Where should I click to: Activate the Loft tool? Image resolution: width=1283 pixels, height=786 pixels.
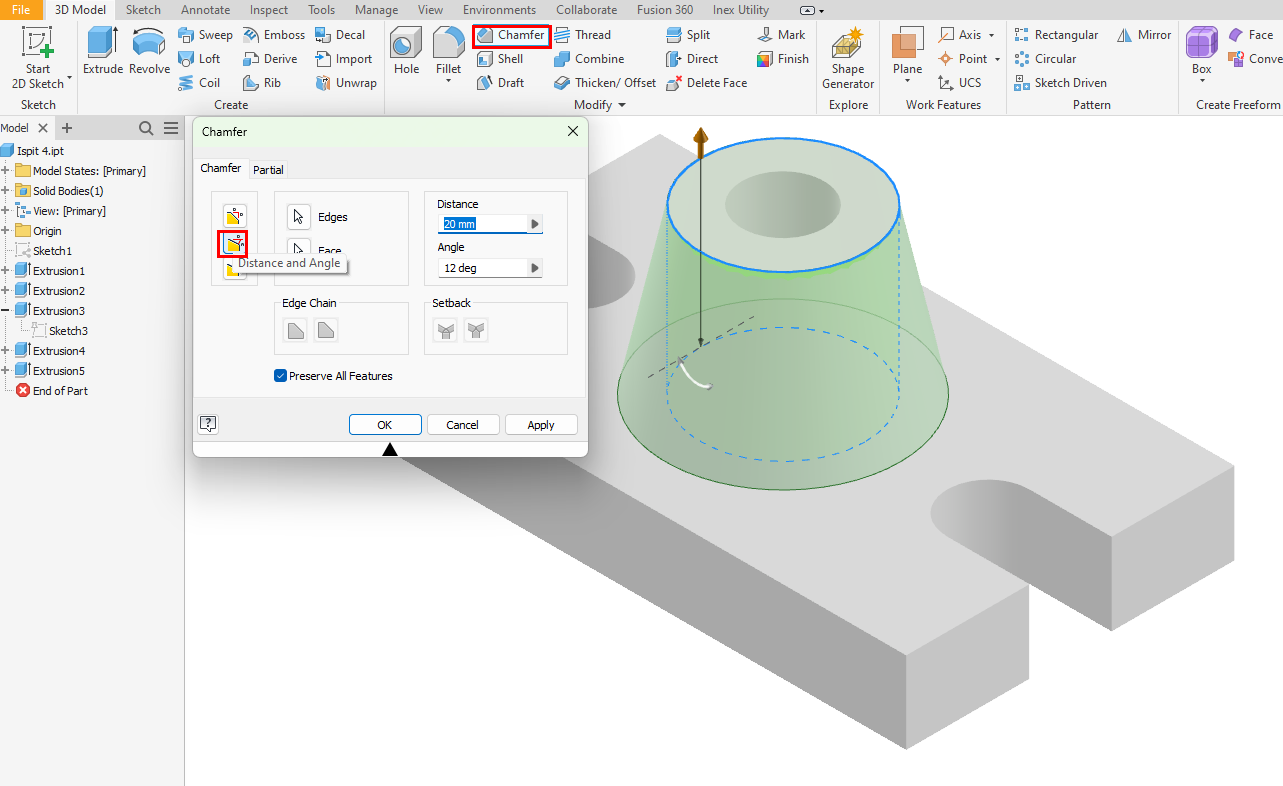pos(199,59)
